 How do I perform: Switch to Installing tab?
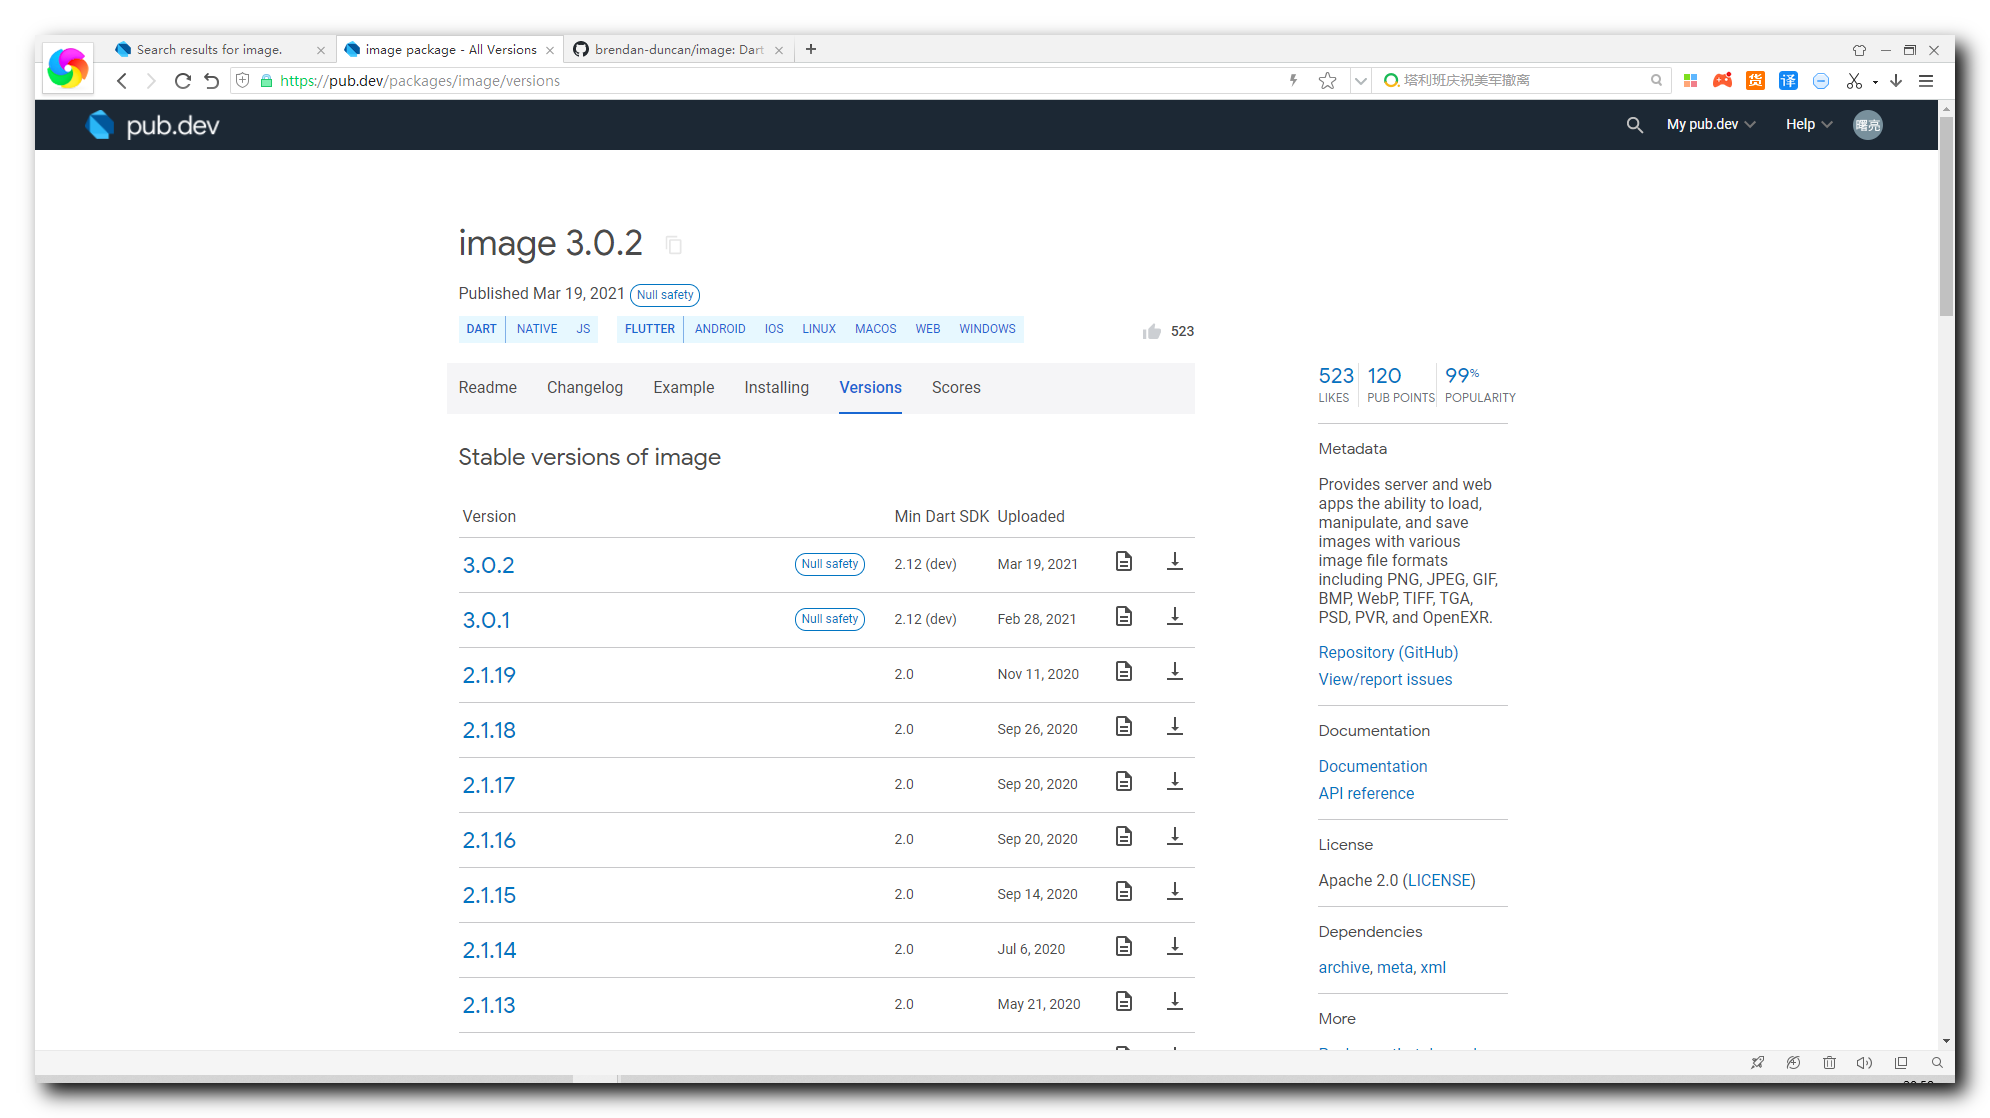[x=777, y=388]
